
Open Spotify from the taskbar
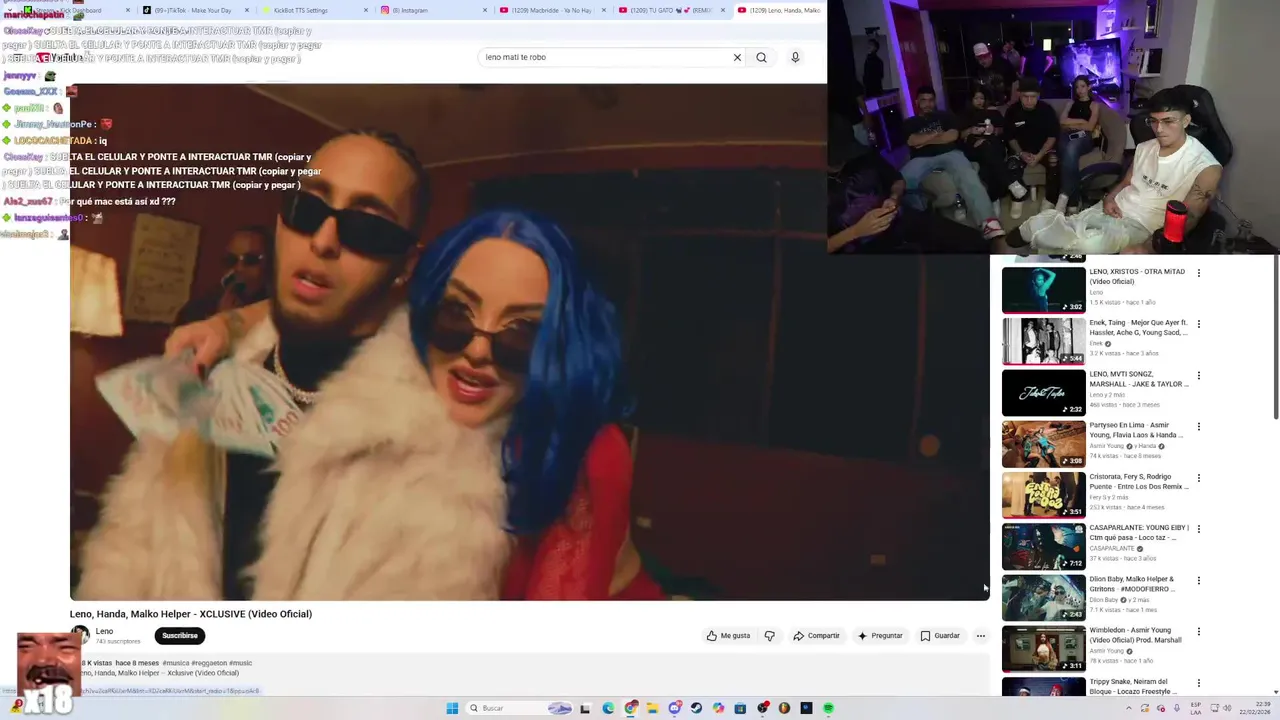tap(828, 708)
